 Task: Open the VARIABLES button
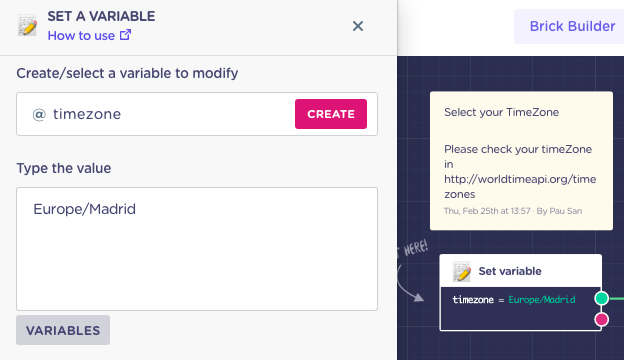63,330
